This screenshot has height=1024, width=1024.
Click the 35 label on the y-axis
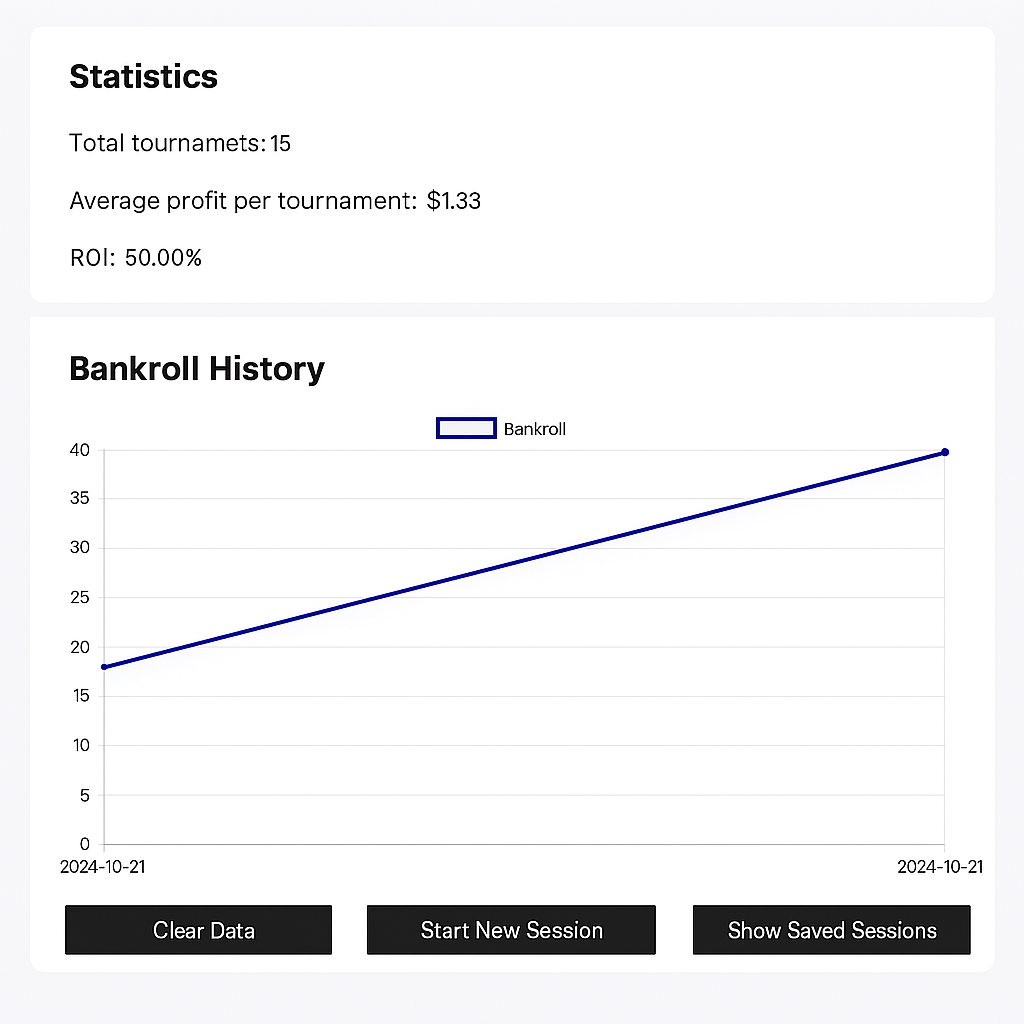[x=80, y=499]
